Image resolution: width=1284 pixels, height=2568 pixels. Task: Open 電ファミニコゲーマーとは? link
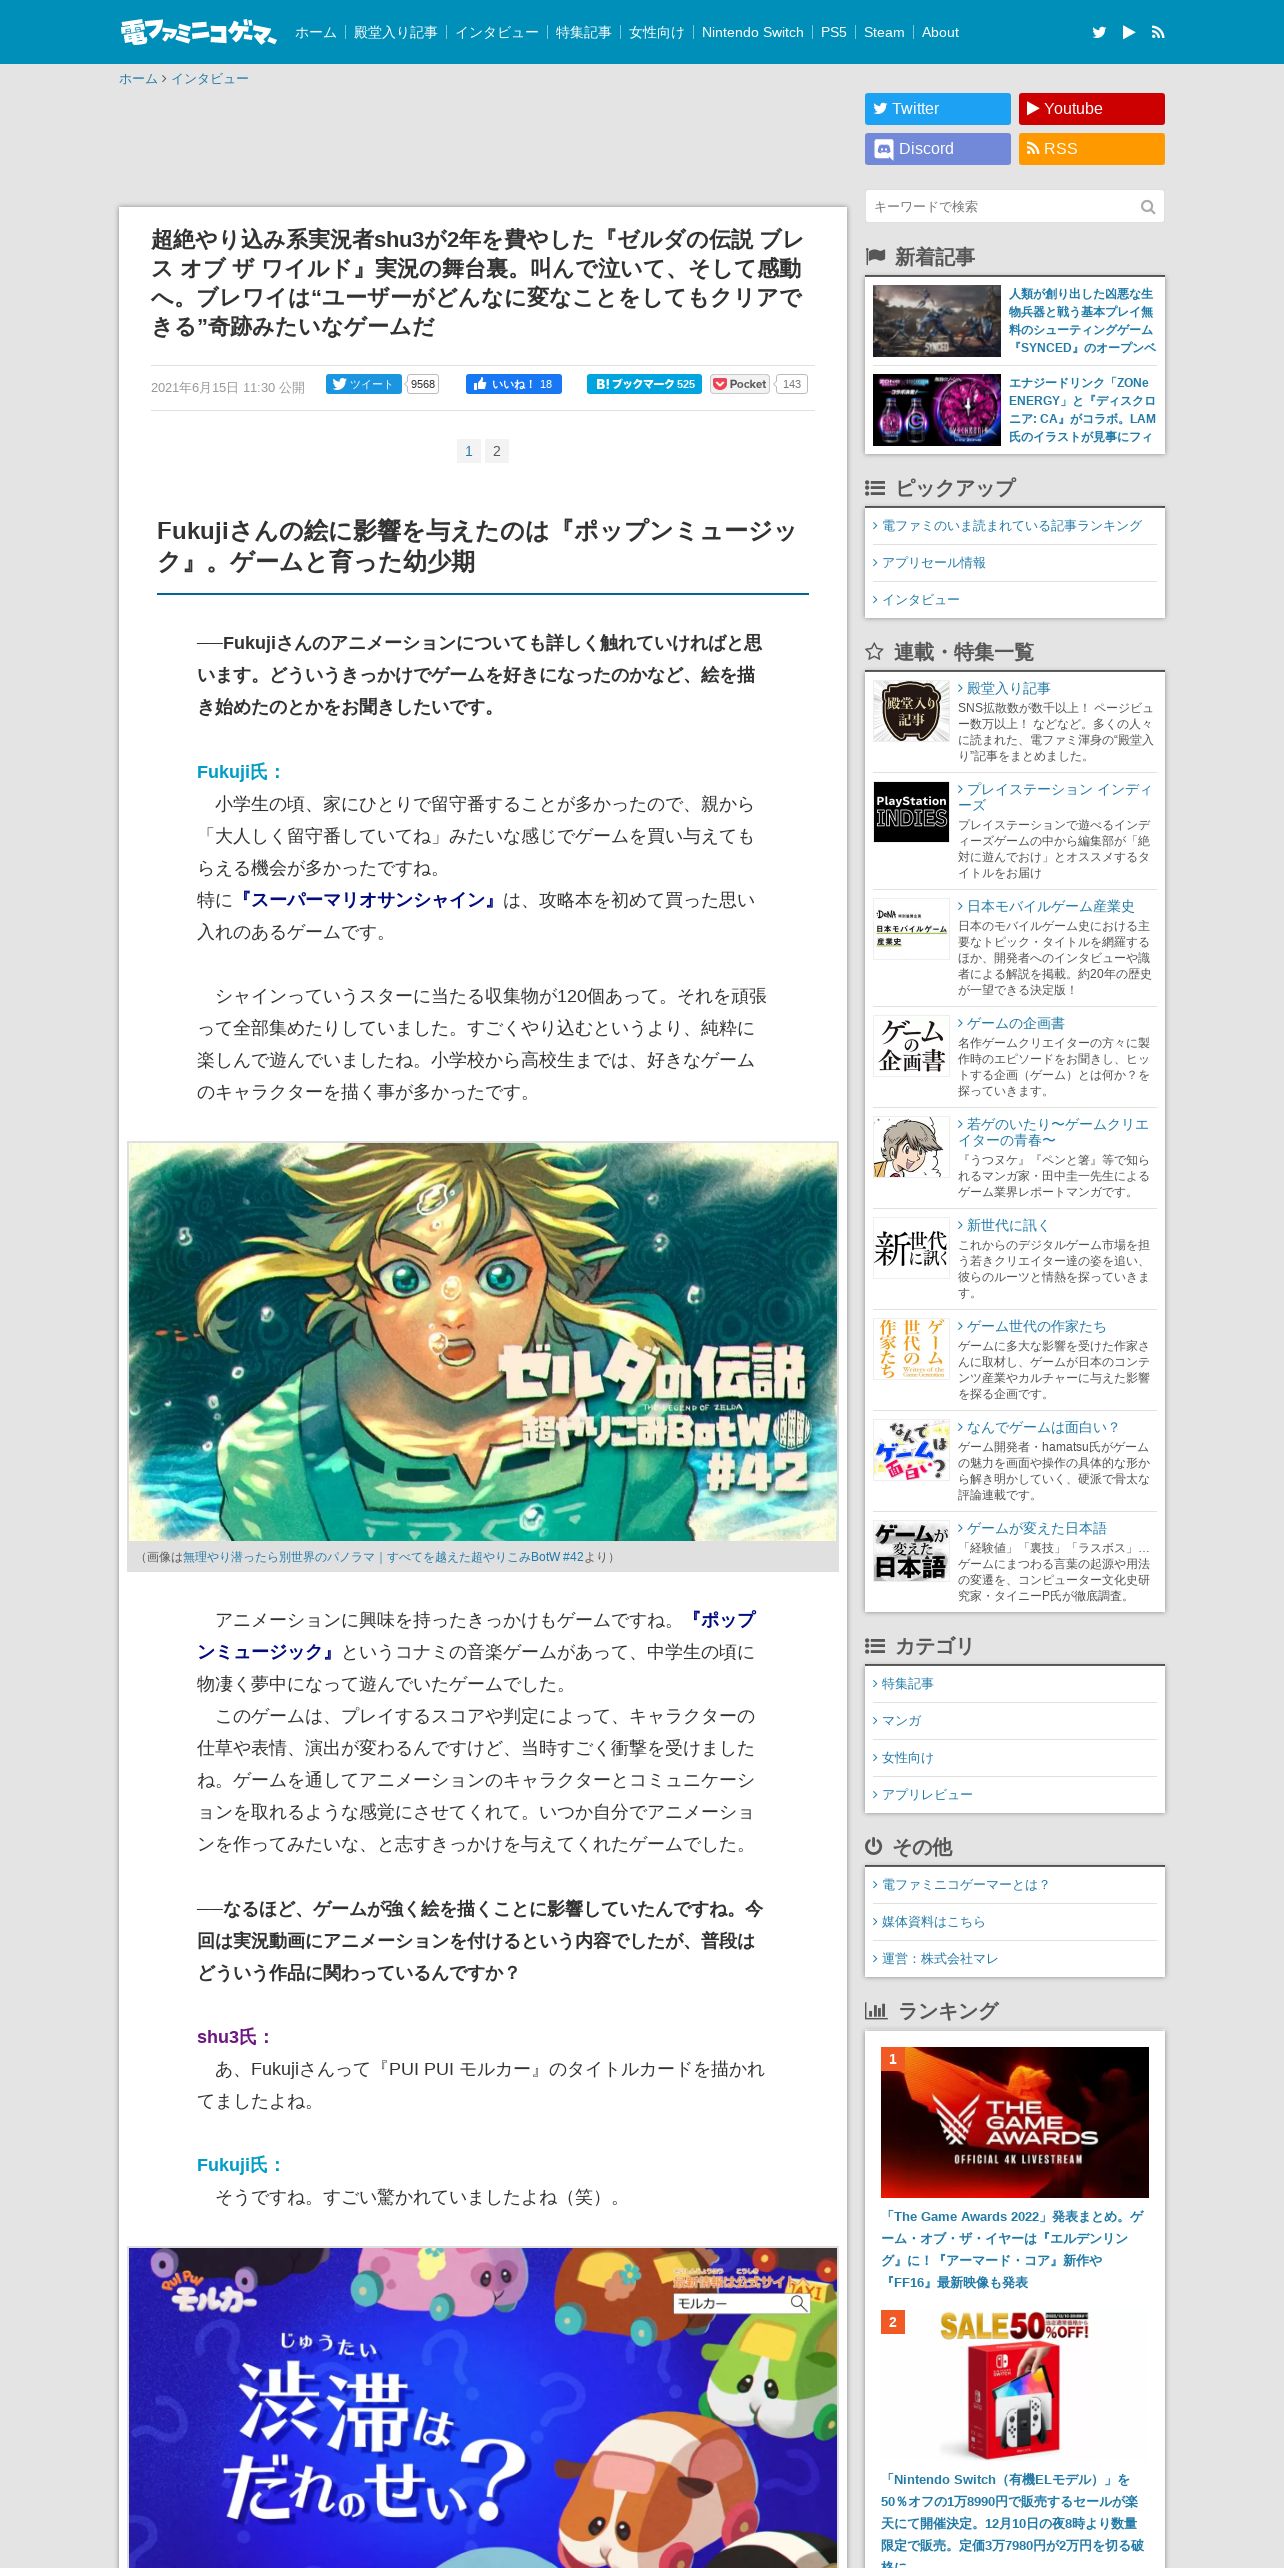965,1885
